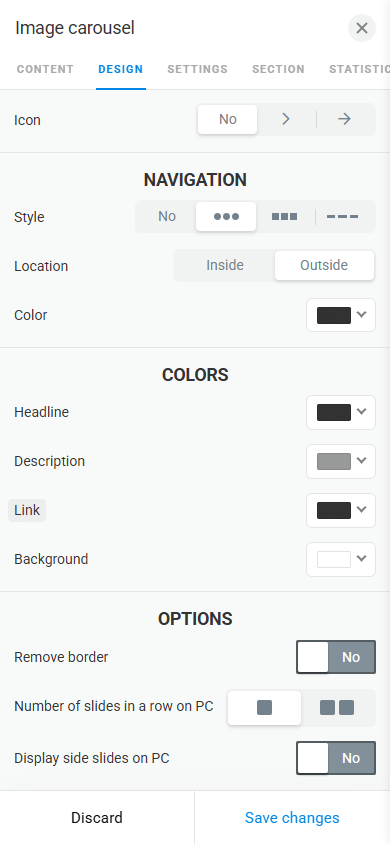This screenshot has width=390, height=844.
Task: Click the Image carousel panel title
Action: (x=75, y=28)
